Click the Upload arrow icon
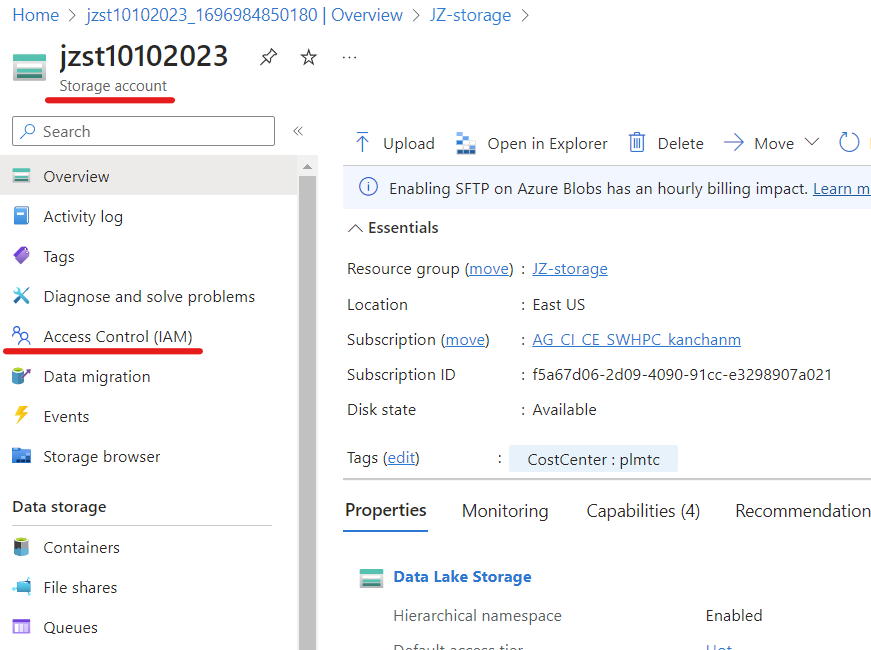The height and width of the screenshot is (650, 871). pos(362,142)
